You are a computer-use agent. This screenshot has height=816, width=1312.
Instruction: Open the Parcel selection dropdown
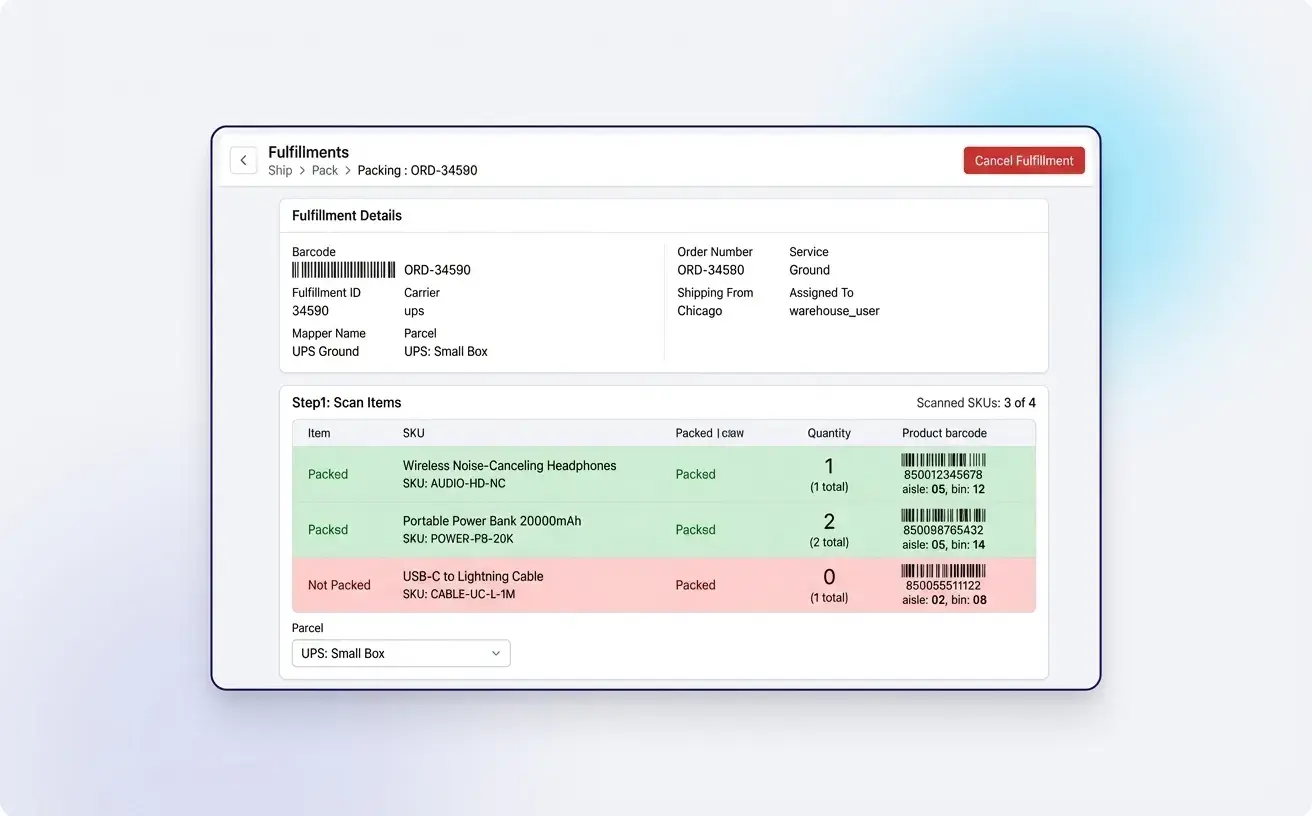tap(400, 652)
